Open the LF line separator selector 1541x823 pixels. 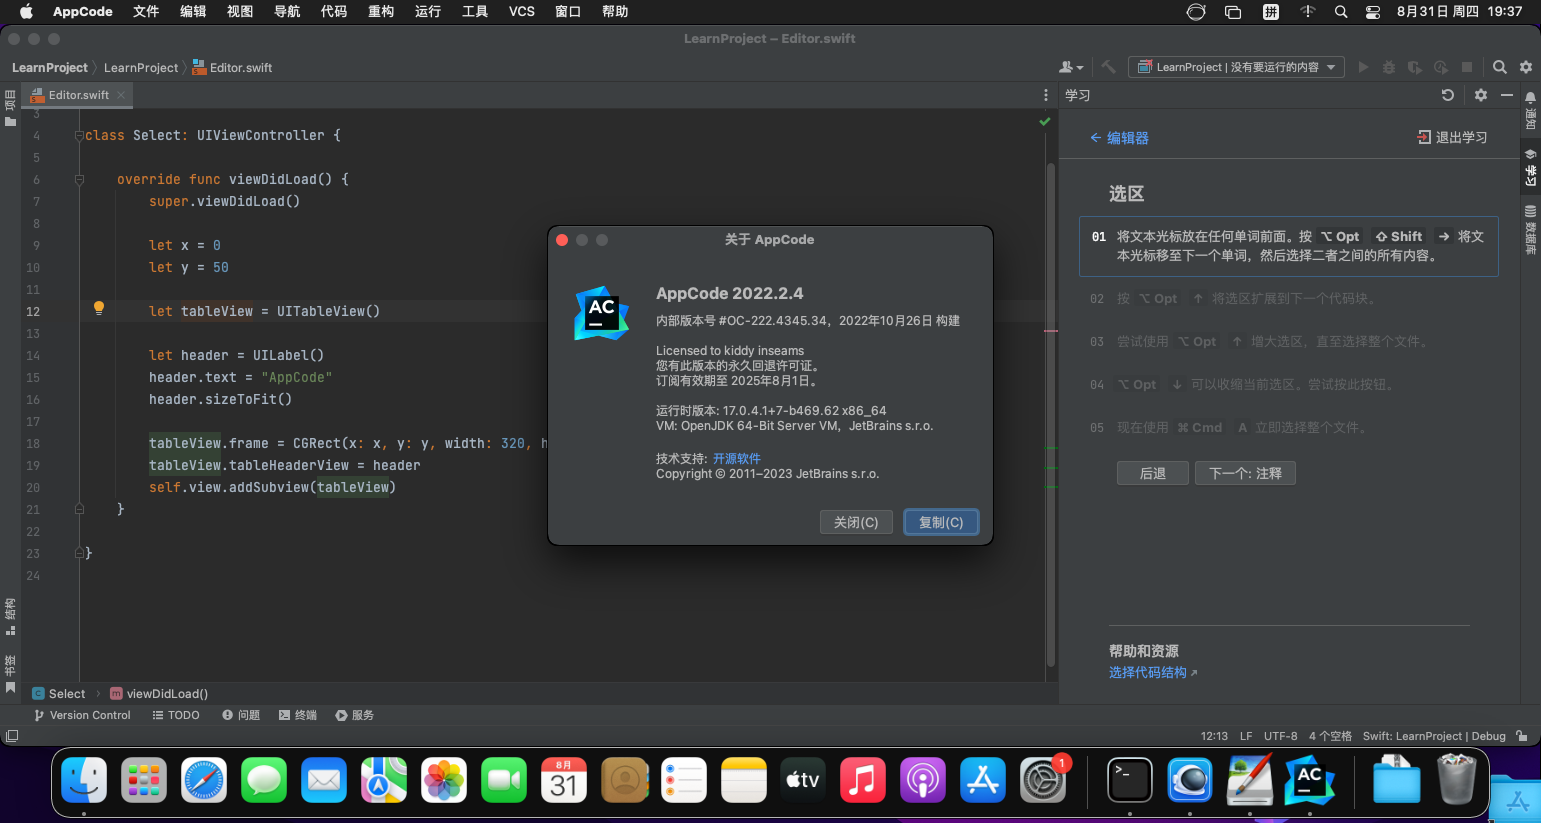click(x=1246, y=736)
